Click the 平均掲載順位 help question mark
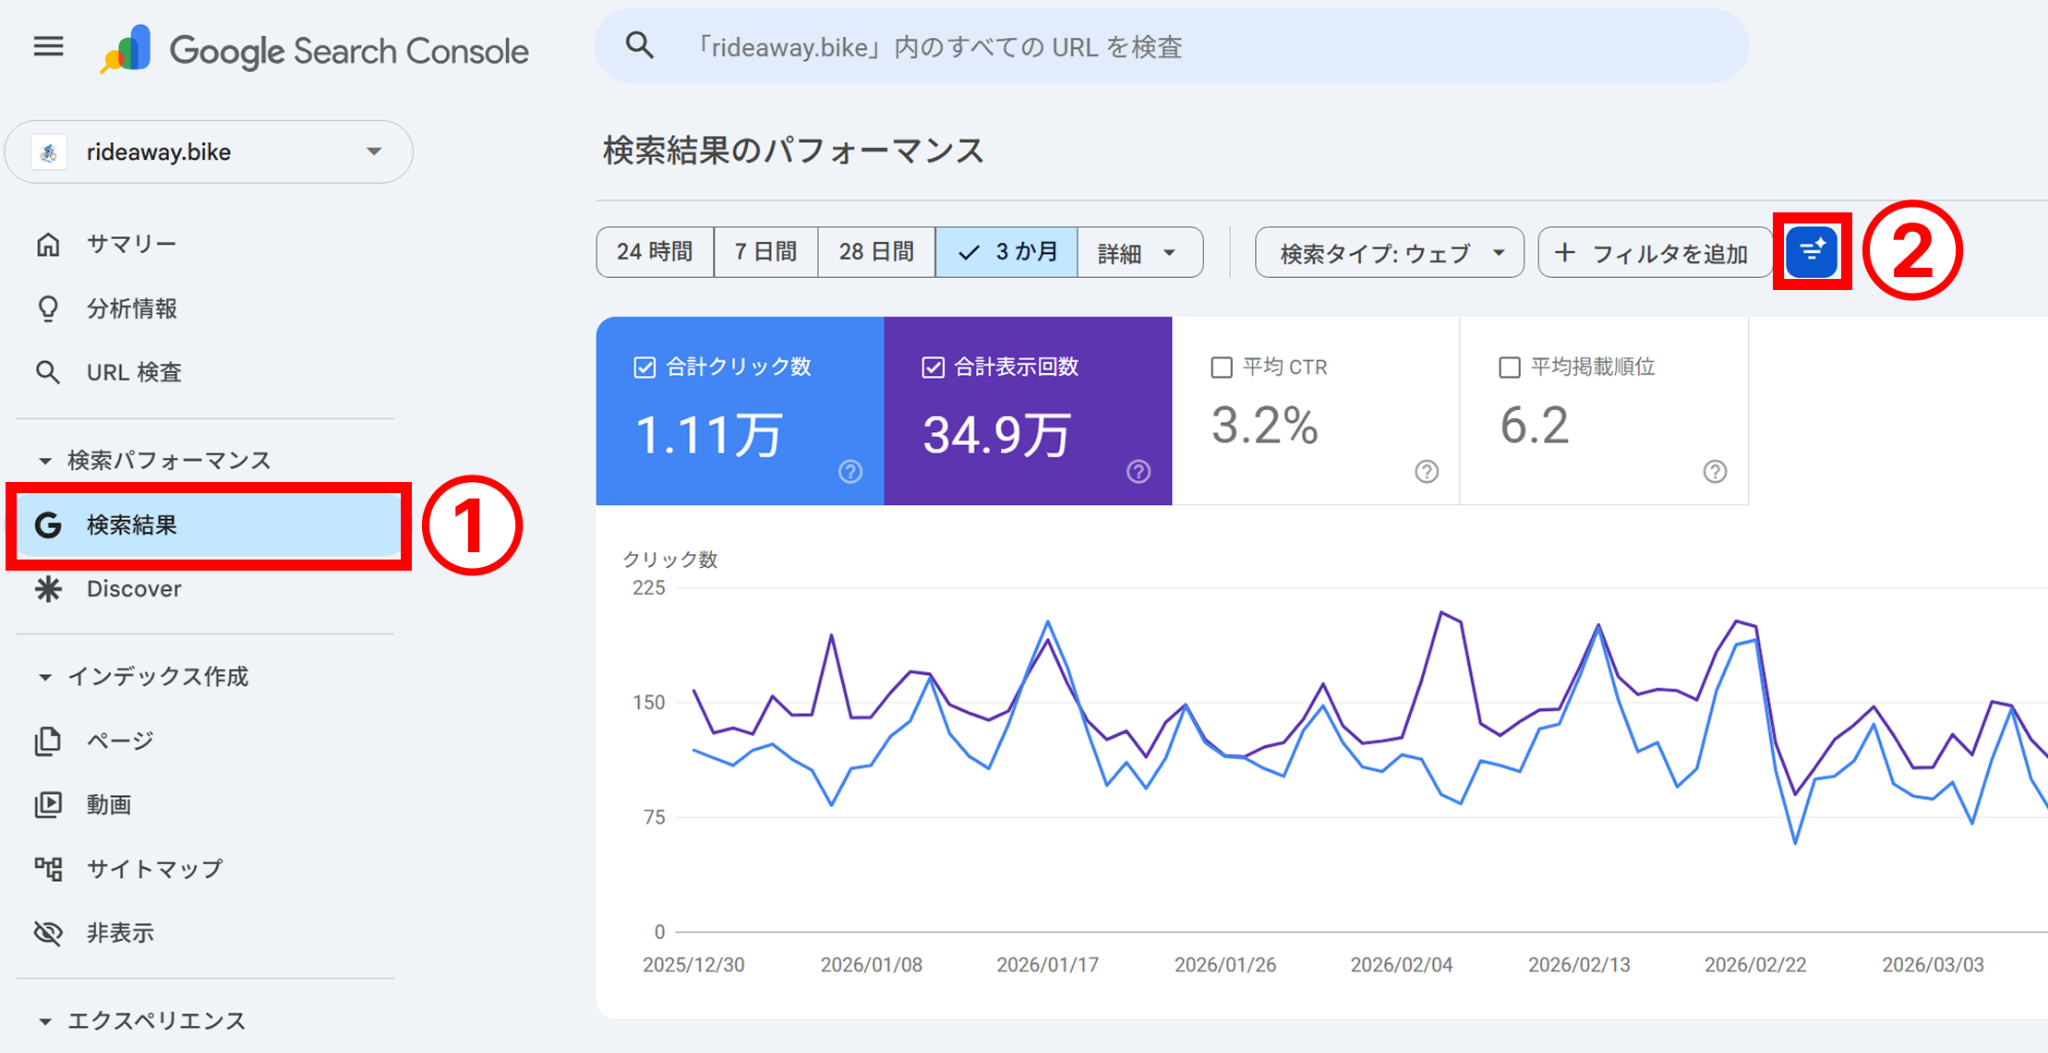2048x1053 pixels. (1715, 471)
